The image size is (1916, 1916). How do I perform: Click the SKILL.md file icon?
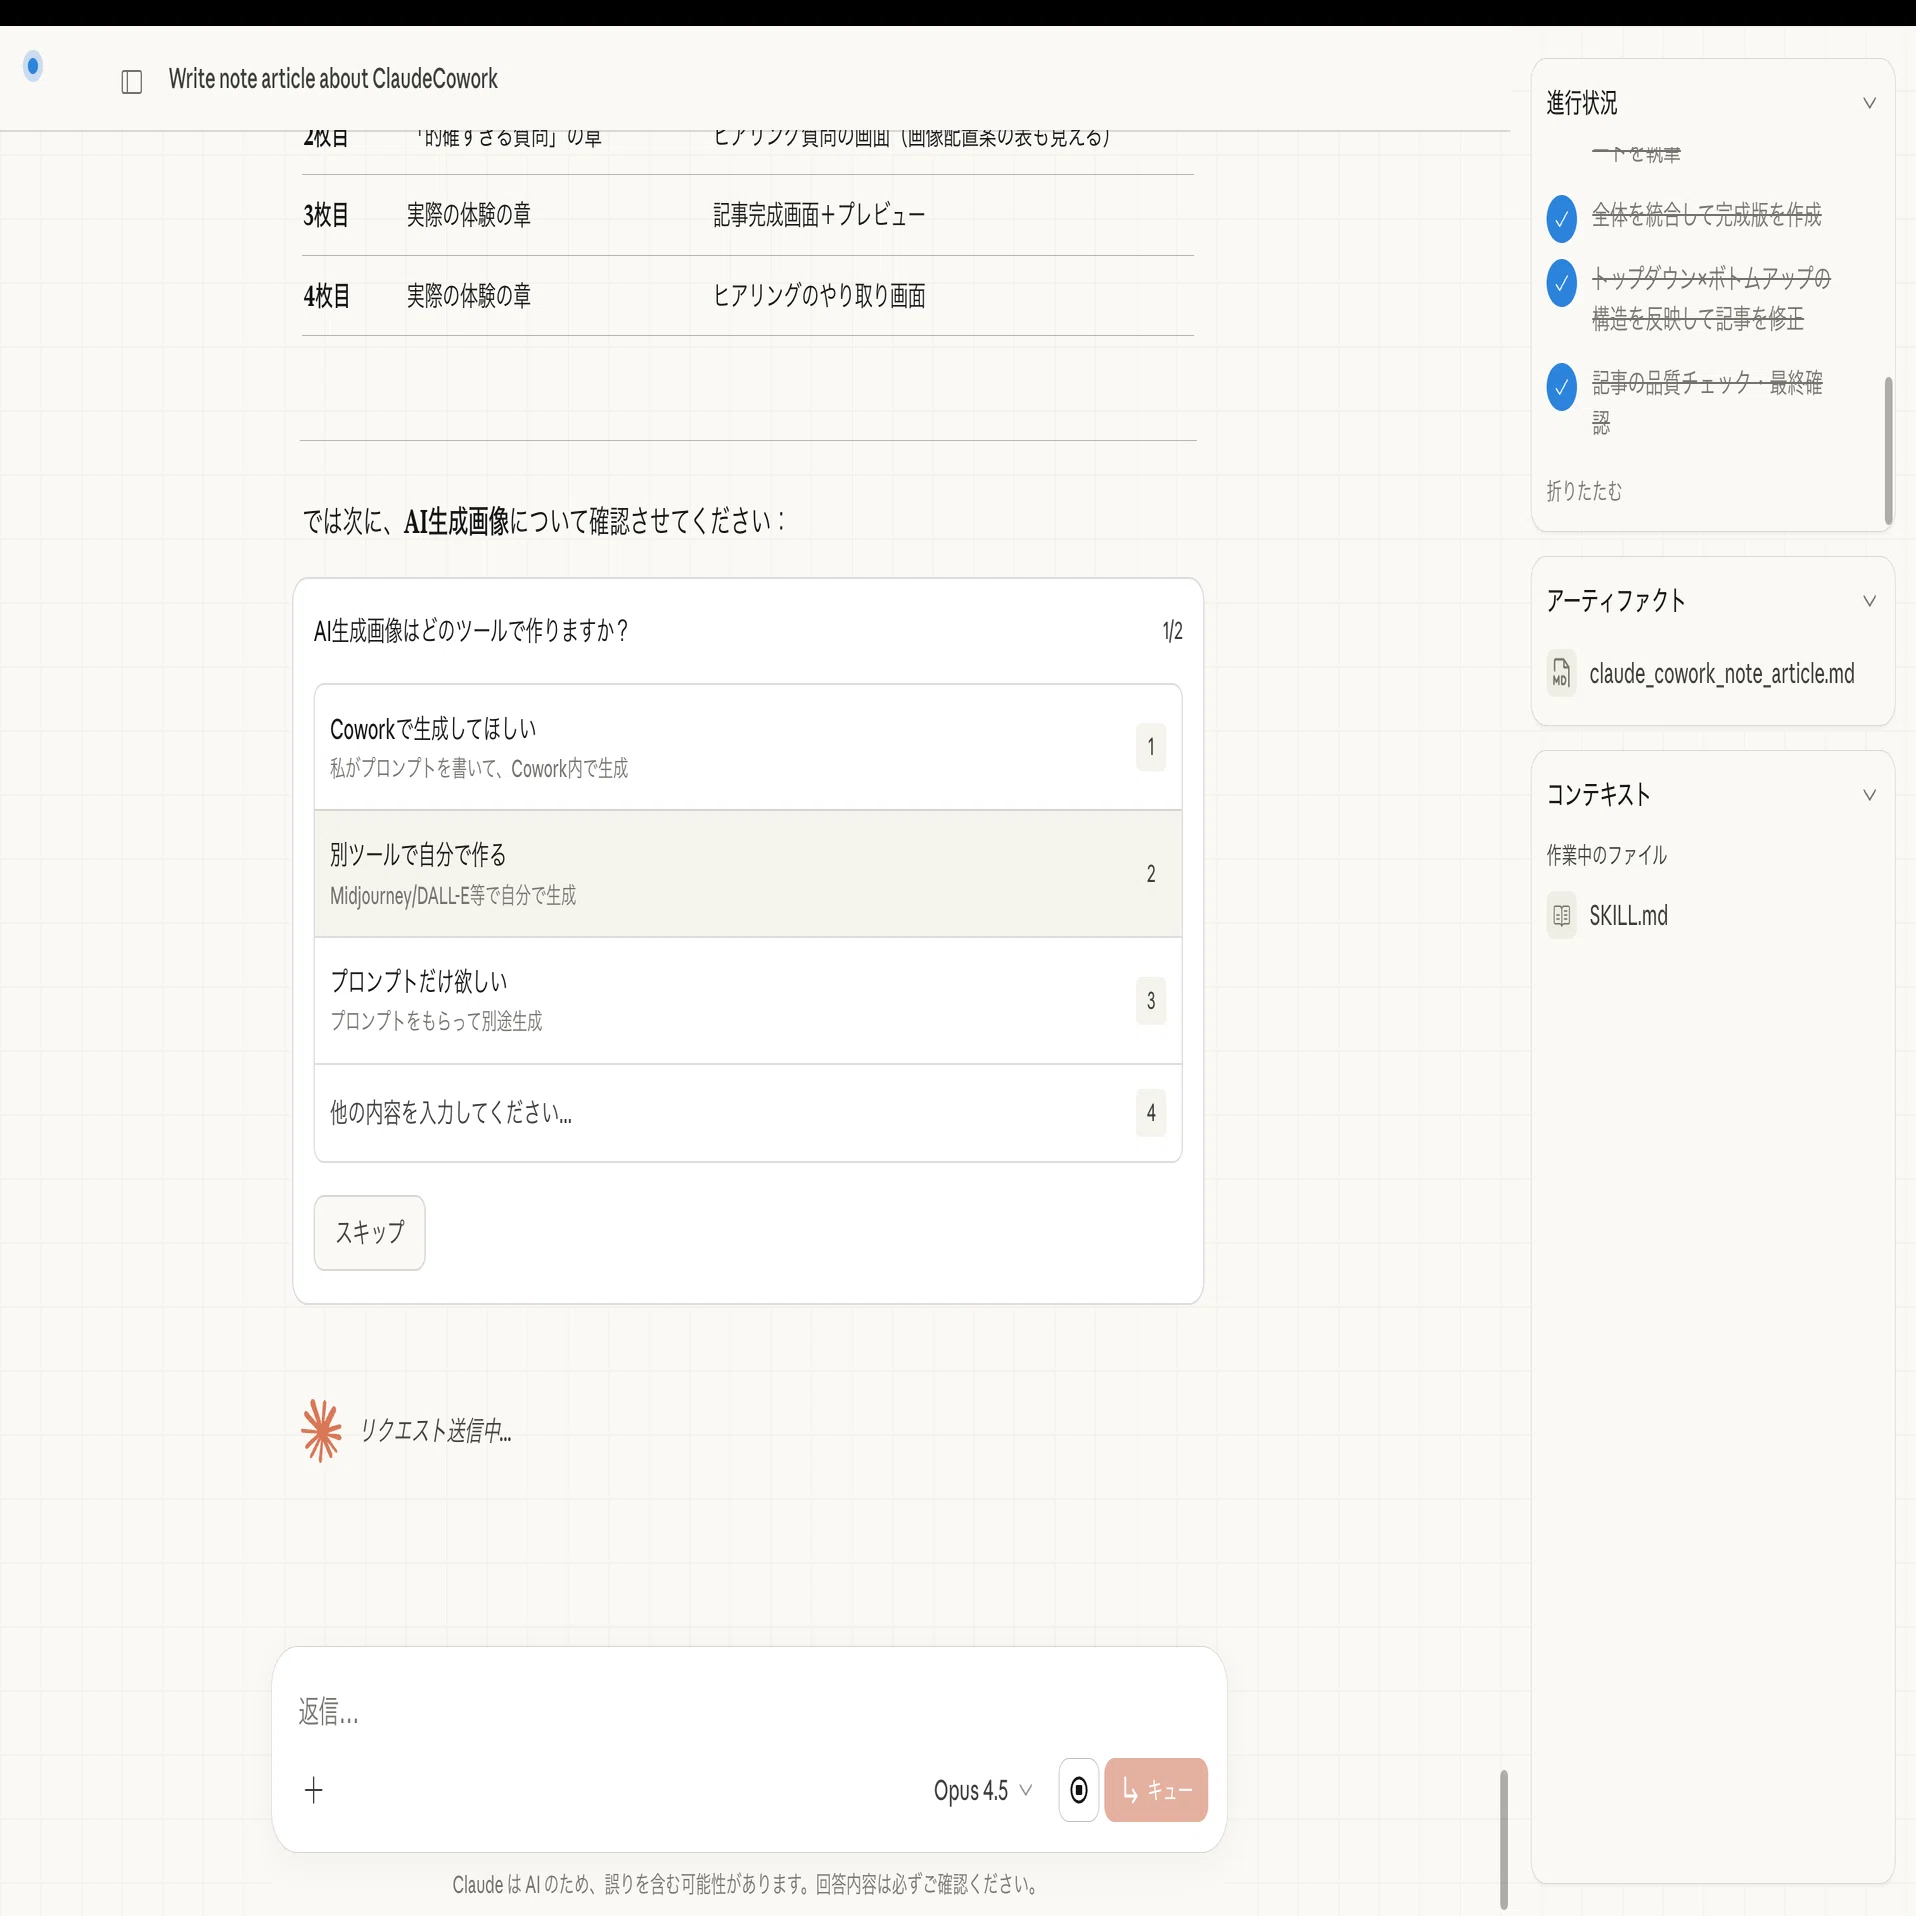[1561, 915]
